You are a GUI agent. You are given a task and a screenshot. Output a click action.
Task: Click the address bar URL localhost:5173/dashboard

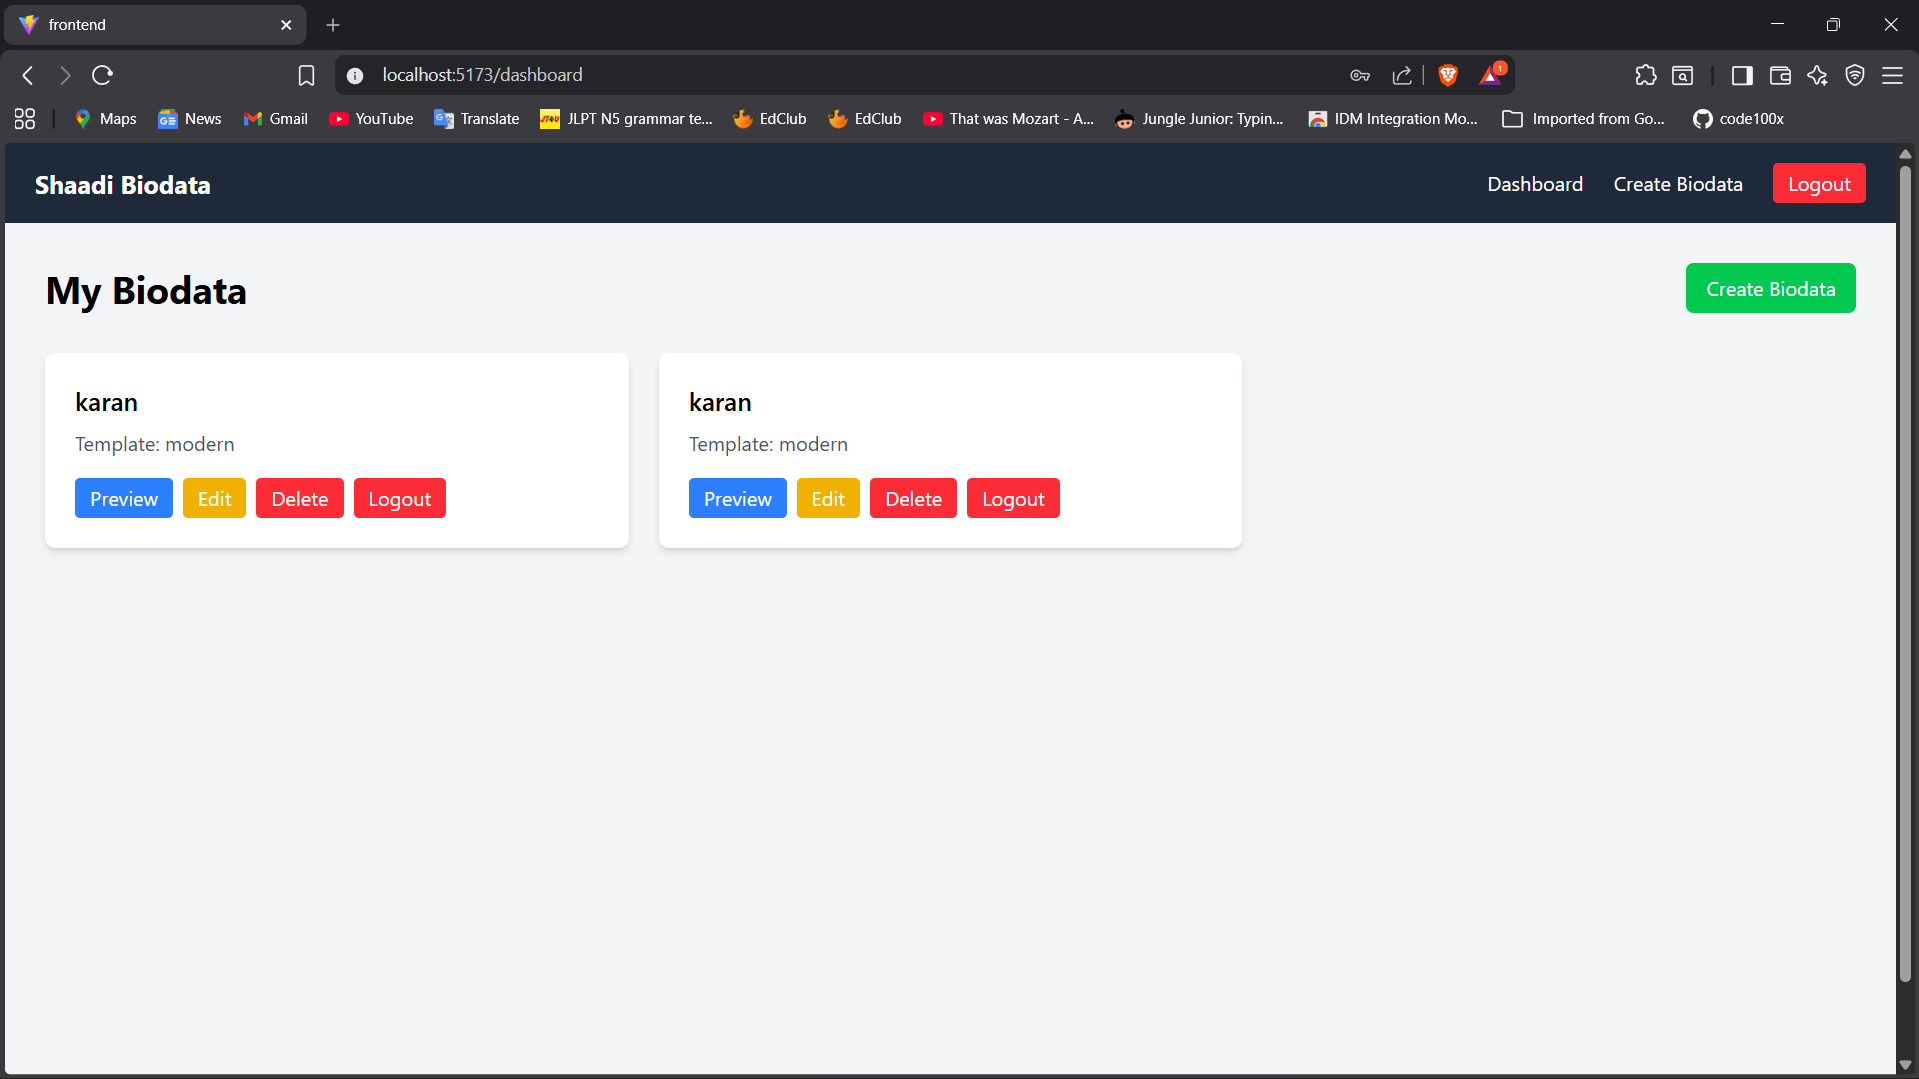(482, 75)
